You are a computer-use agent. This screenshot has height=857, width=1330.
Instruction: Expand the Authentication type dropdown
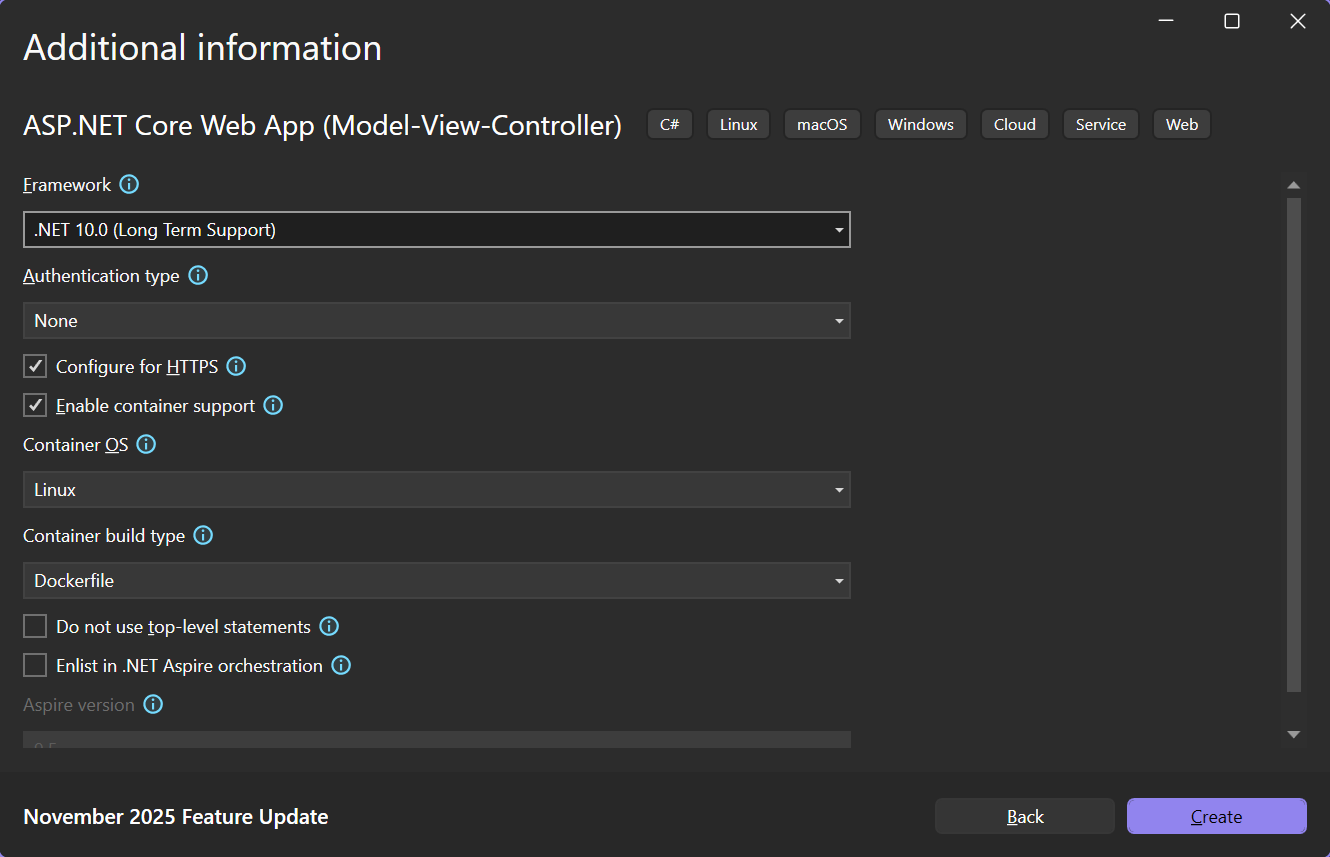click(838, 320)
